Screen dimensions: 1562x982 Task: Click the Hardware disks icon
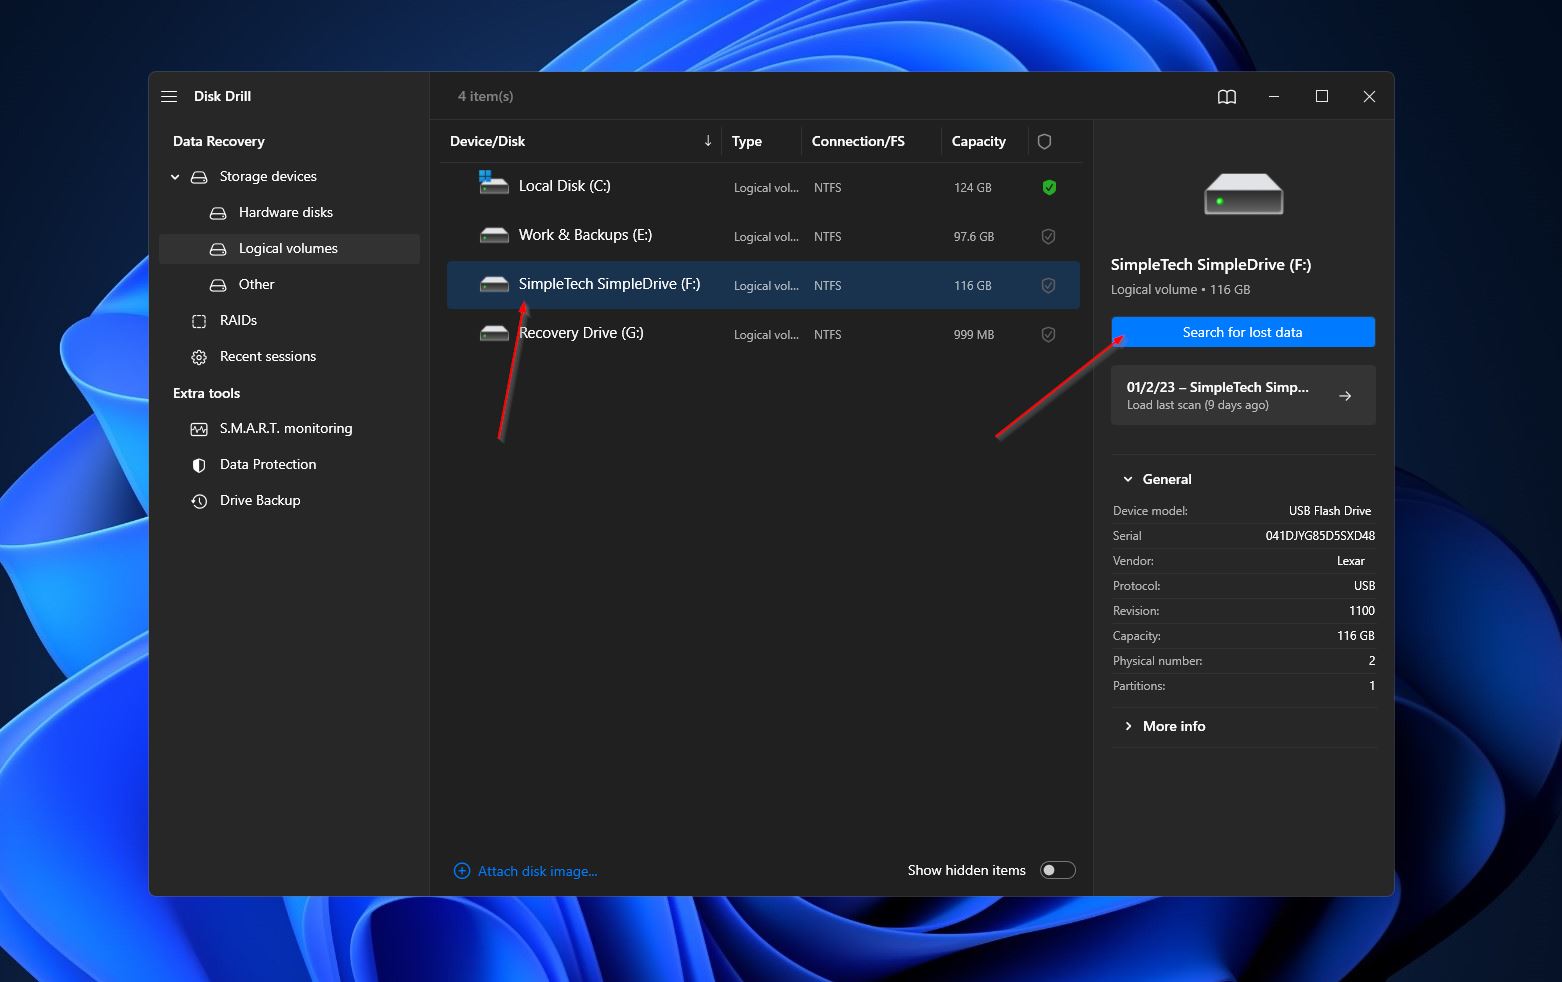tap(218, 213)
